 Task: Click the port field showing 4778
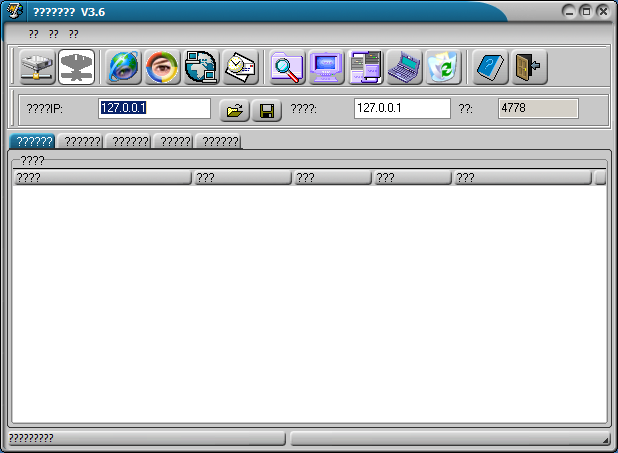[538, 108]
